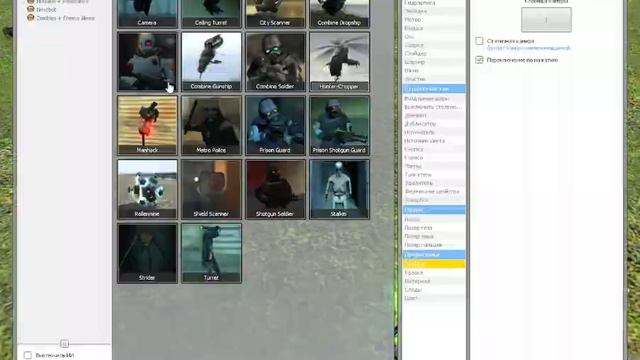Select the Позер глаз tool
This screenshot has width=640, height=360.
[x=433, y=228]
